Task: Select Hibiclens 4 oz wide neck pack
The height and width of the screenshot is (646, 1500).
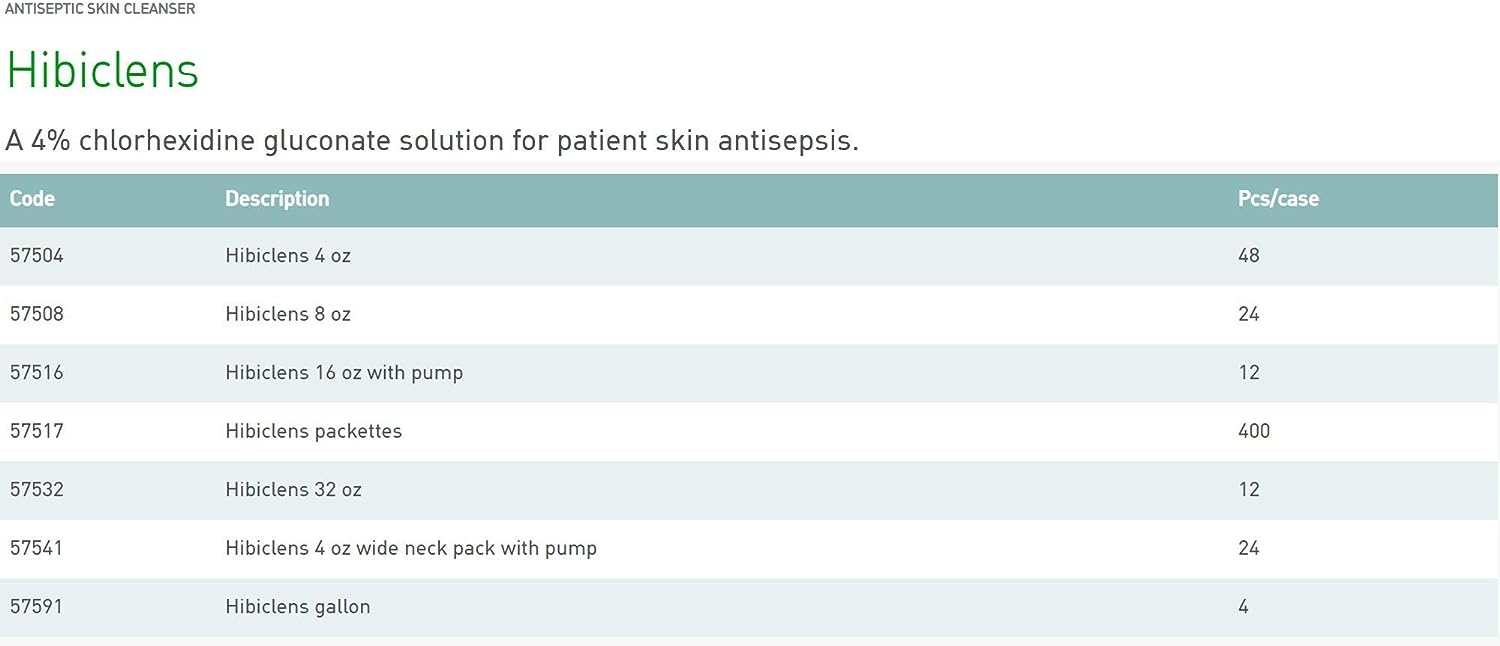Action: (411, 548)
